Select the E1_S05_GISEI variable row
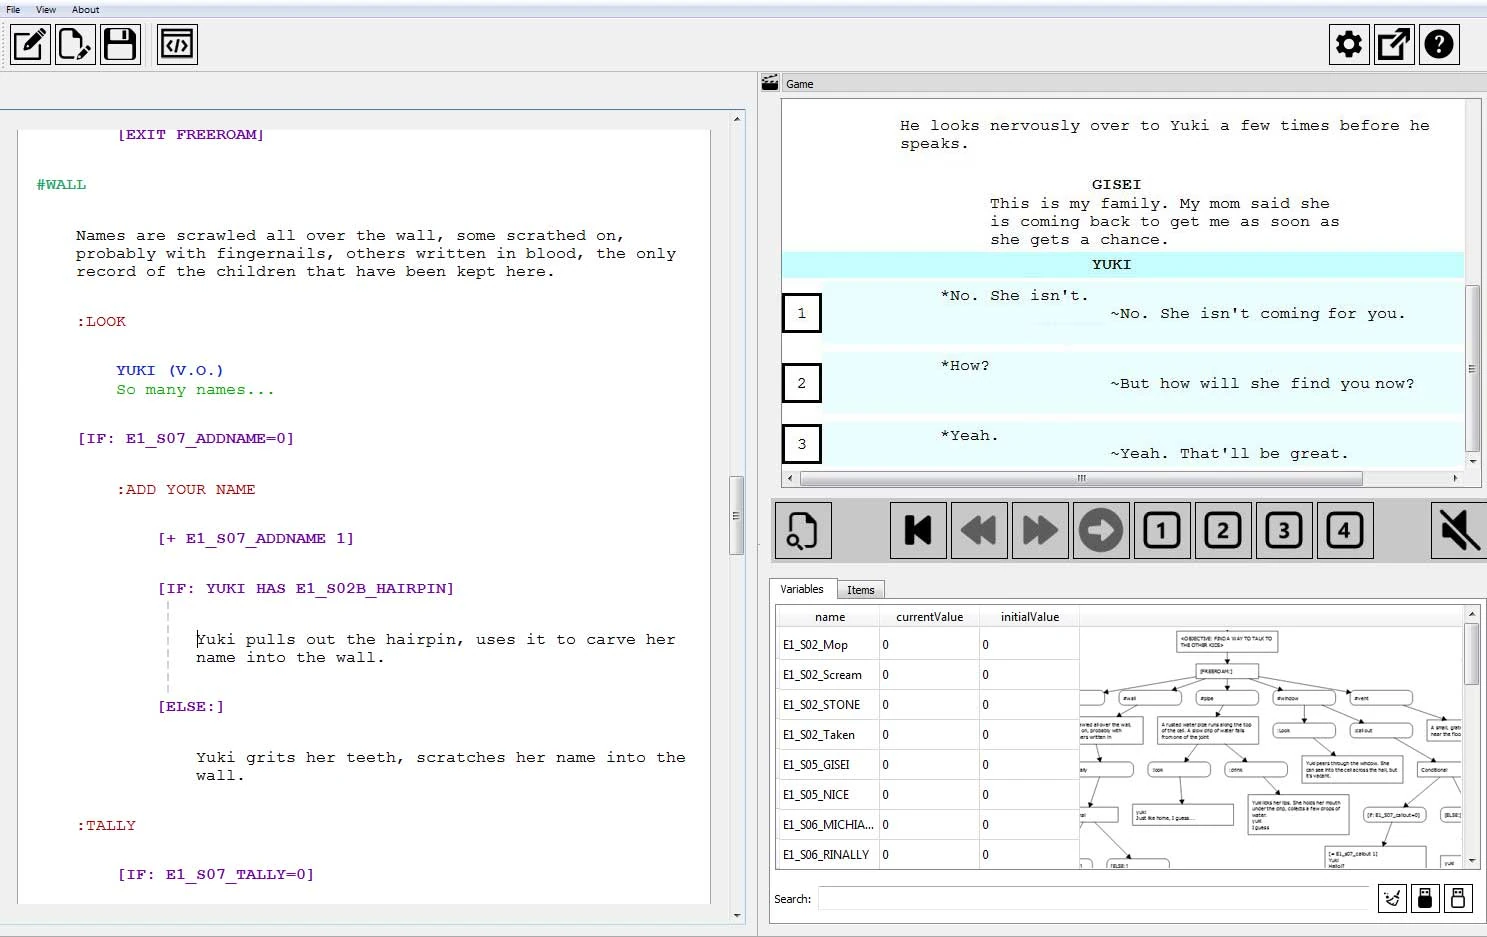1487x937 pixels. click(816, 765)
